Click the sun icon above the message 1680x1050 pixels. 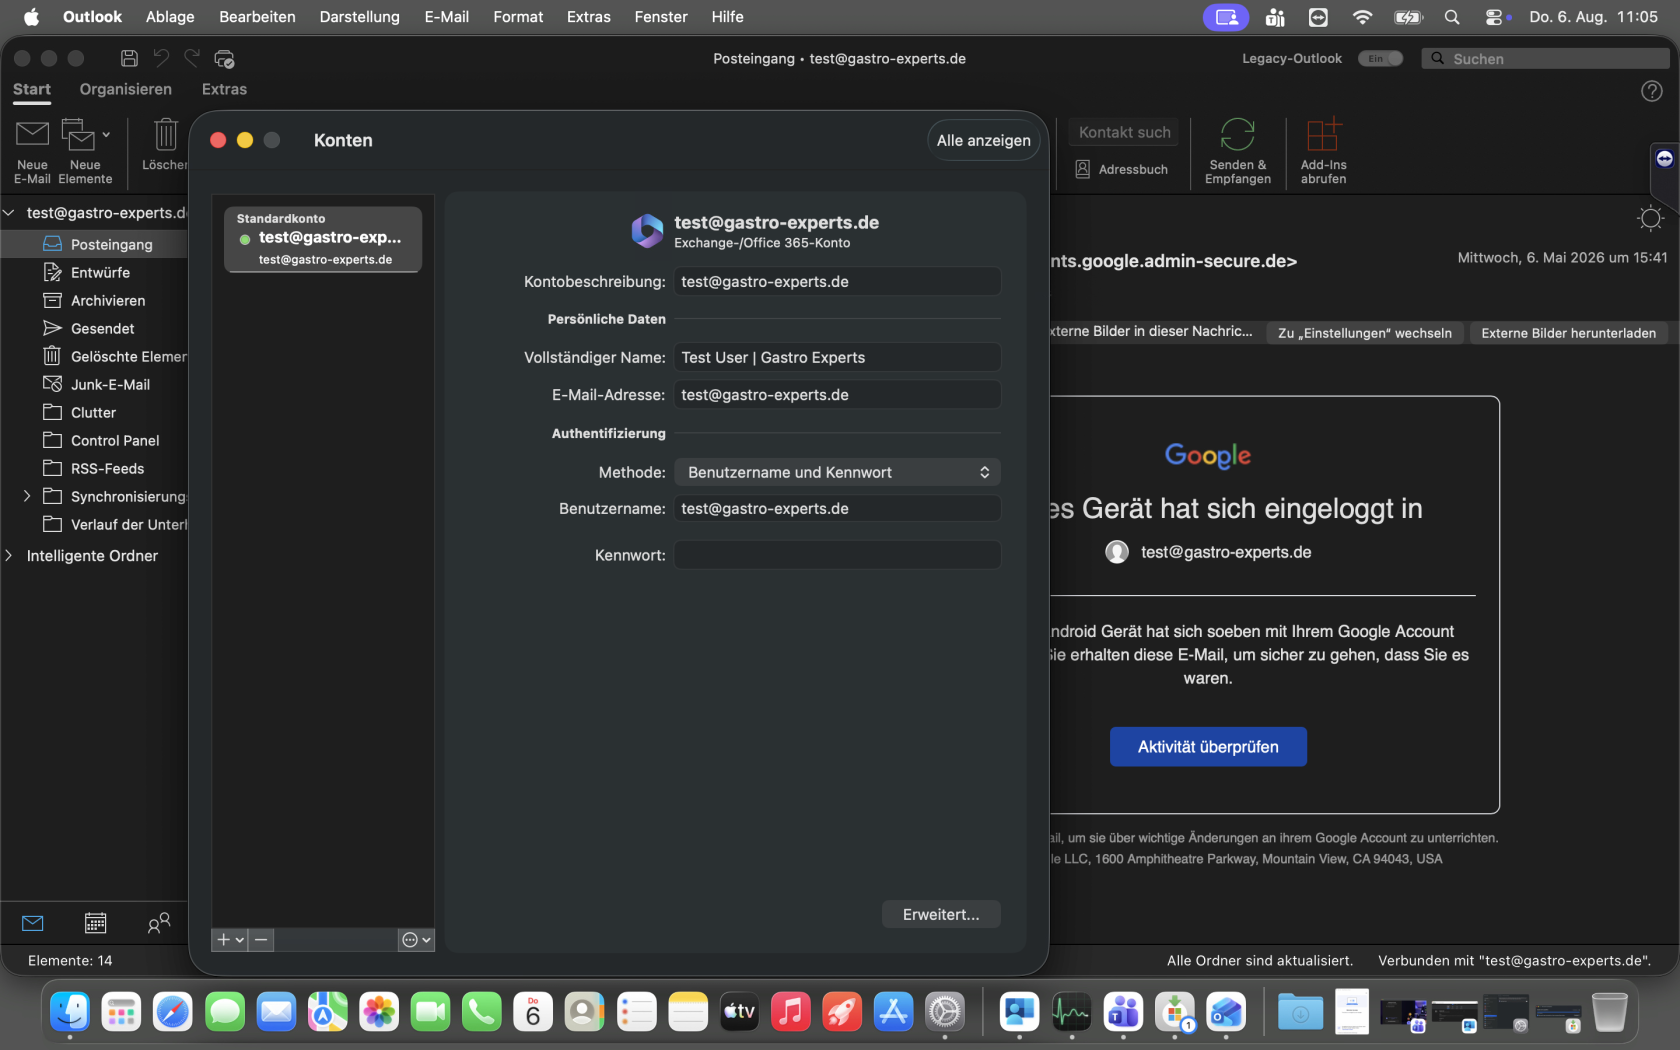tap(1650, 218)
